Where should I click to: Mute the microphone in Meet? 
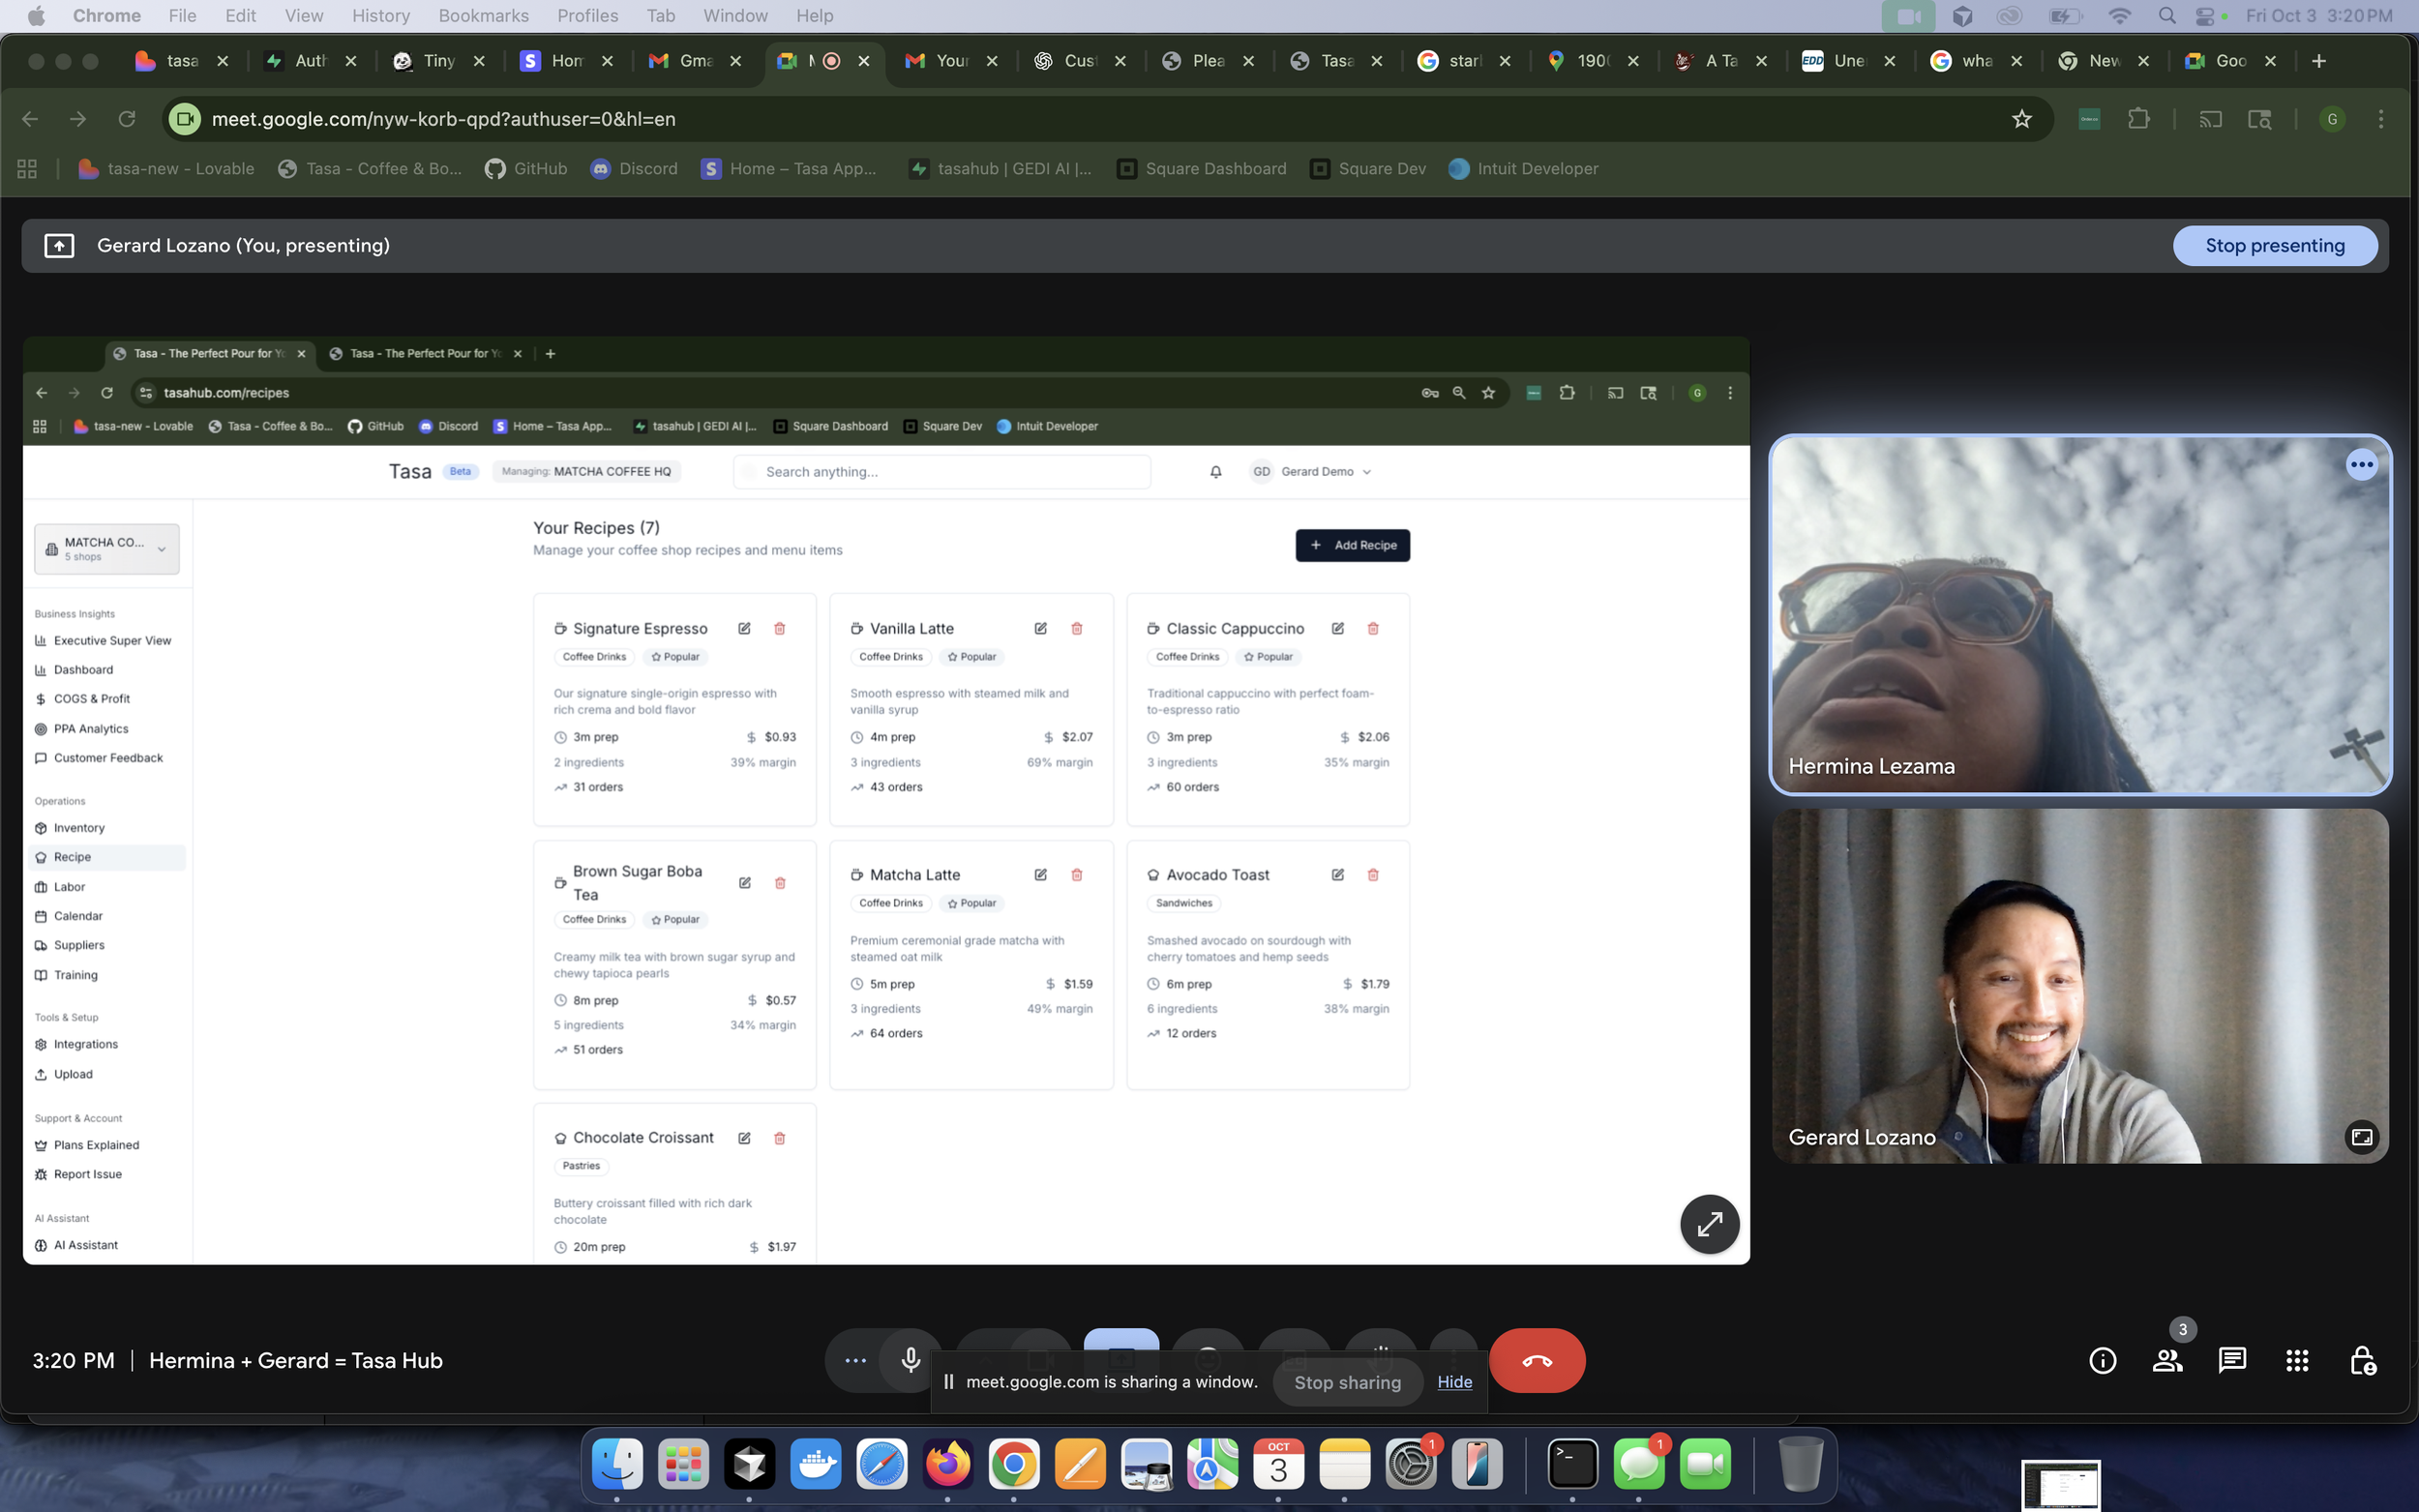[x=910, y=1360]
